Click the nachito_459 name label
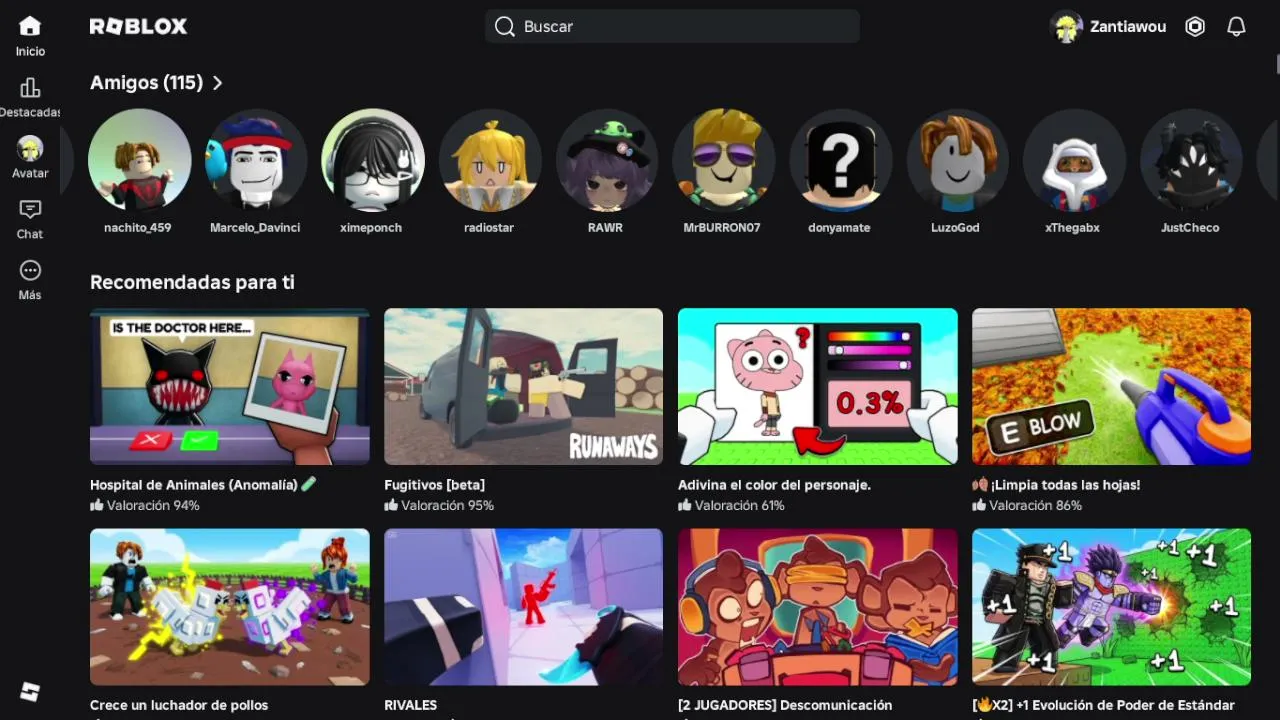Screen dimensions: 1280x720 (x=138, y=228)
